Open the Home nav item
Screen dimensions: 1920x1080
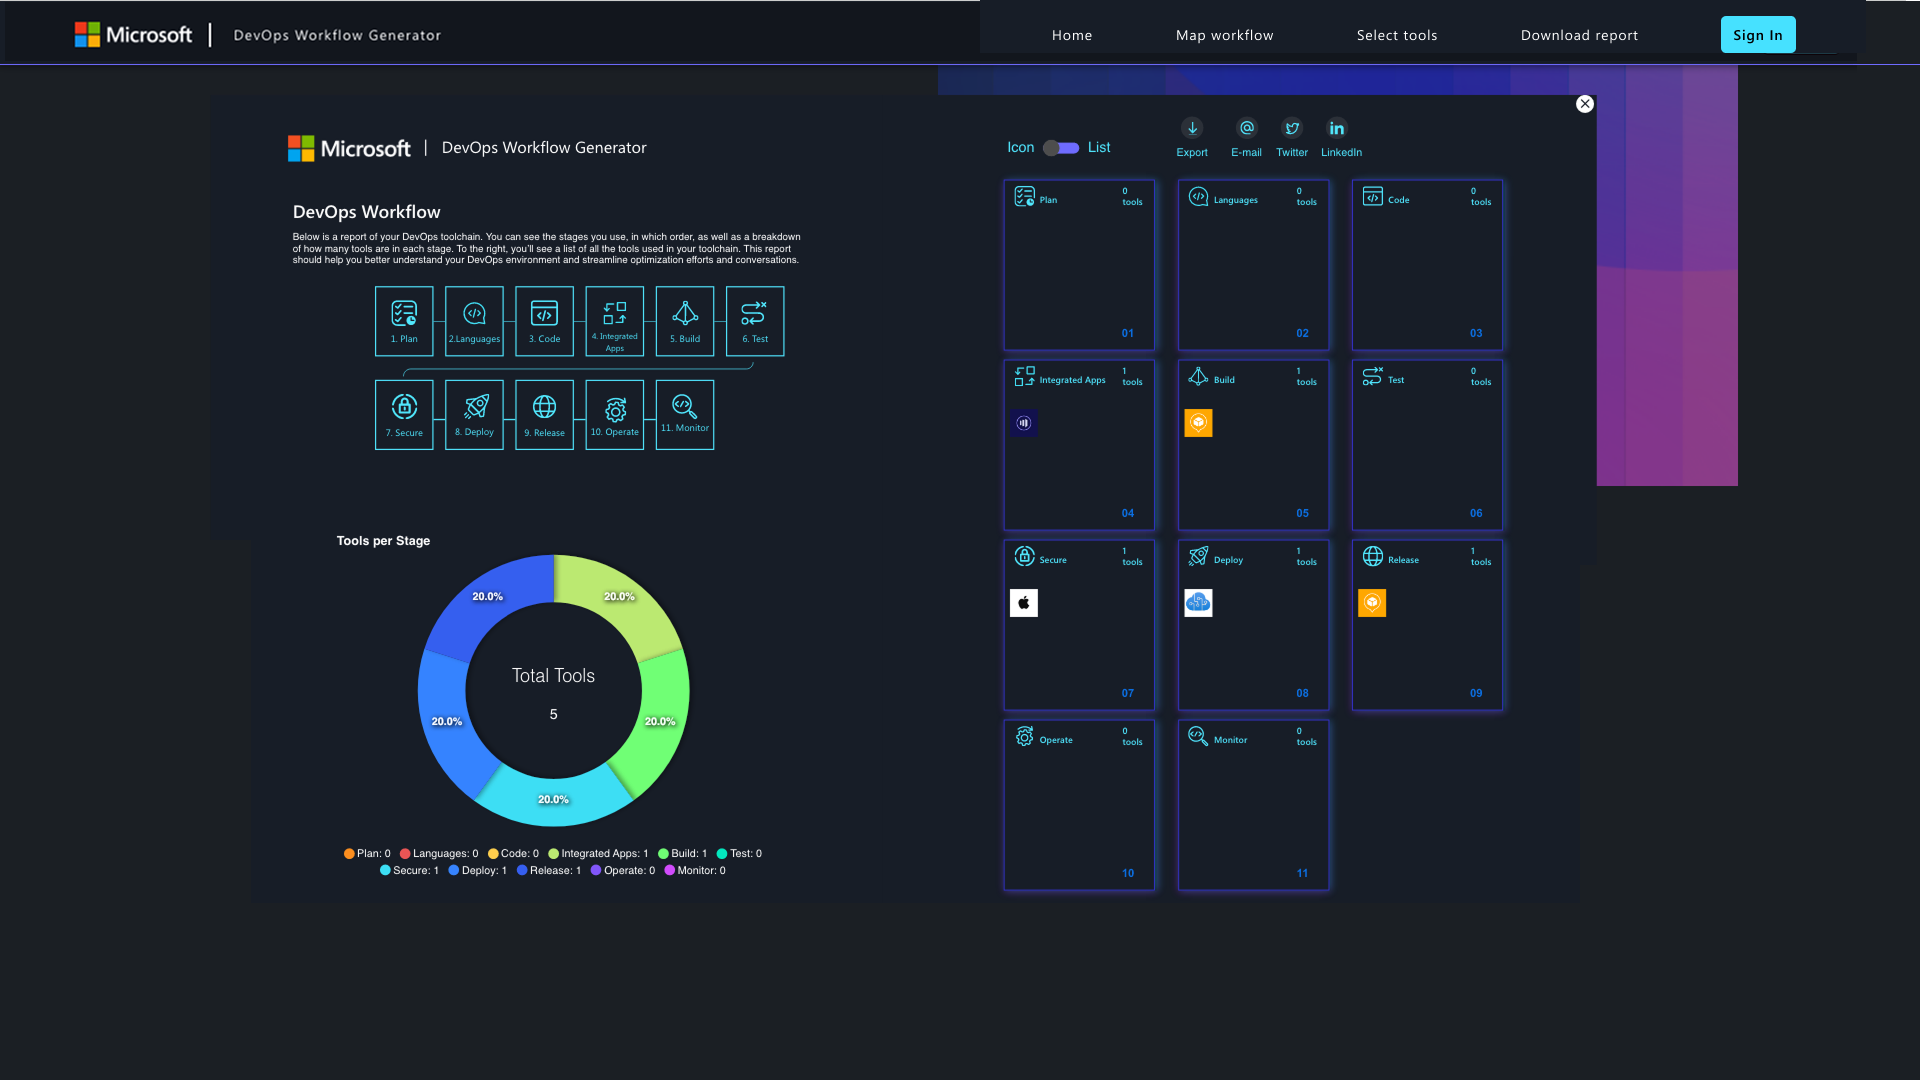point(1072,35)
